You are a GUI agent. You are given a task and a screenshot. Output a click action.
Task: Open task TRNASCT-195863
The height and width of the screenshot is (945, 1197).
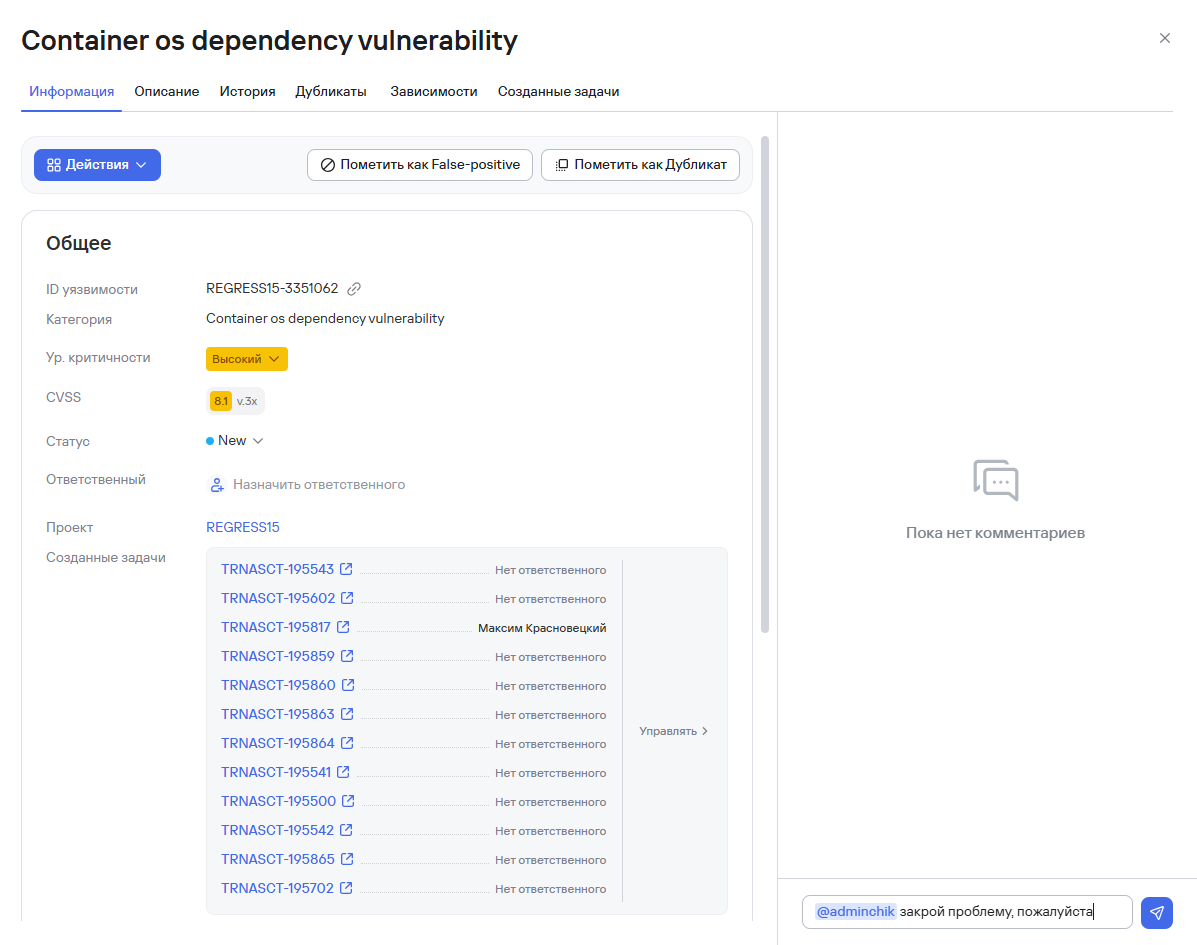tap(278, 714)
